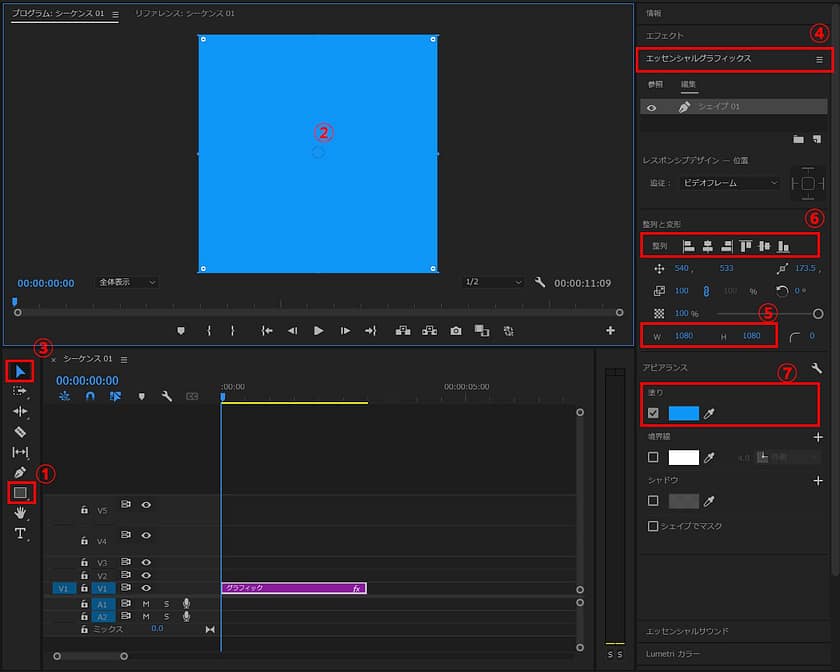Click the blue fill color swatch
This screenshot has height=672, width=840.
click(683, 413)
